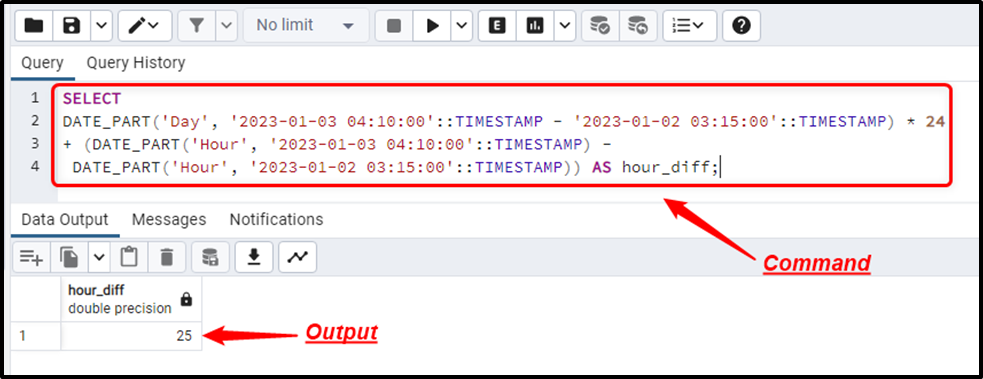
Task: Open the No limit rows dropdown
Action: click(305, 26)
